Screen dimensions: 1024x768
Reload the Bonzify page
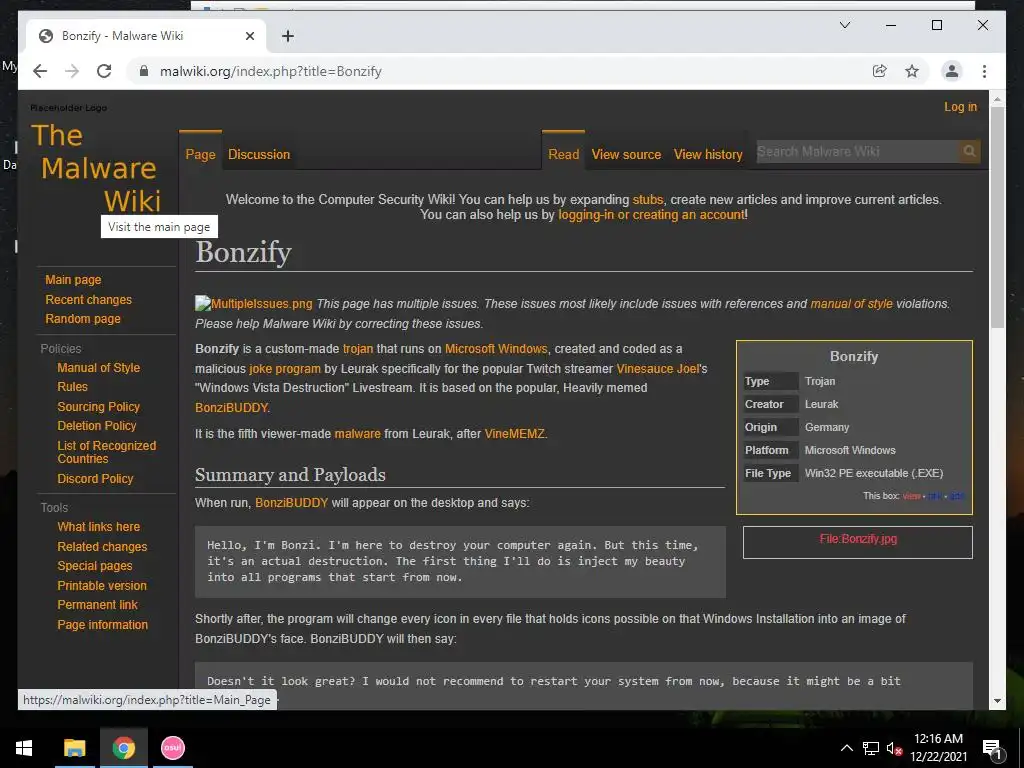[104, 71]
